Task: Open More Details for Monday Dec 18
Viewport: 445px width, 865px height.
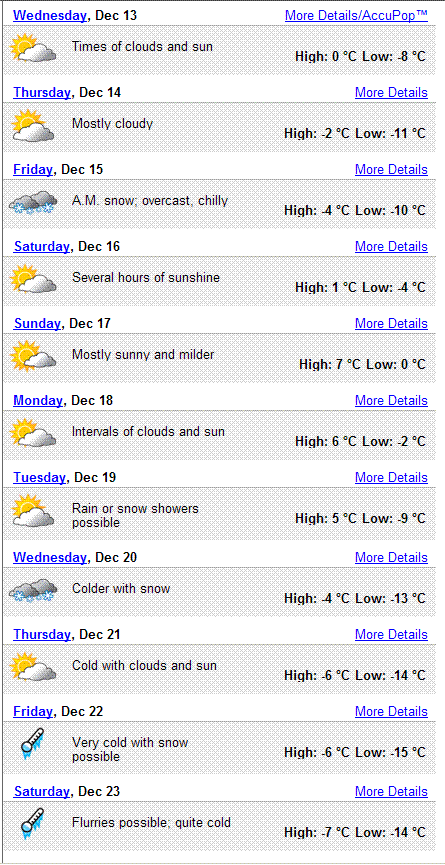Action: point(392,400)
